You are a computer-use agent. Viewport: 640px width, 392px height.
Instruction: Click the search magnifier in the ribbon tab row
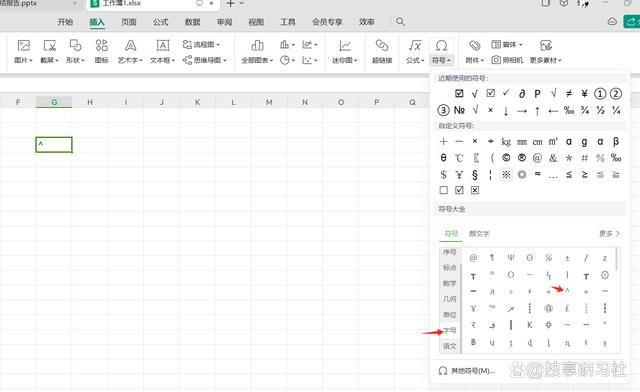400,22
